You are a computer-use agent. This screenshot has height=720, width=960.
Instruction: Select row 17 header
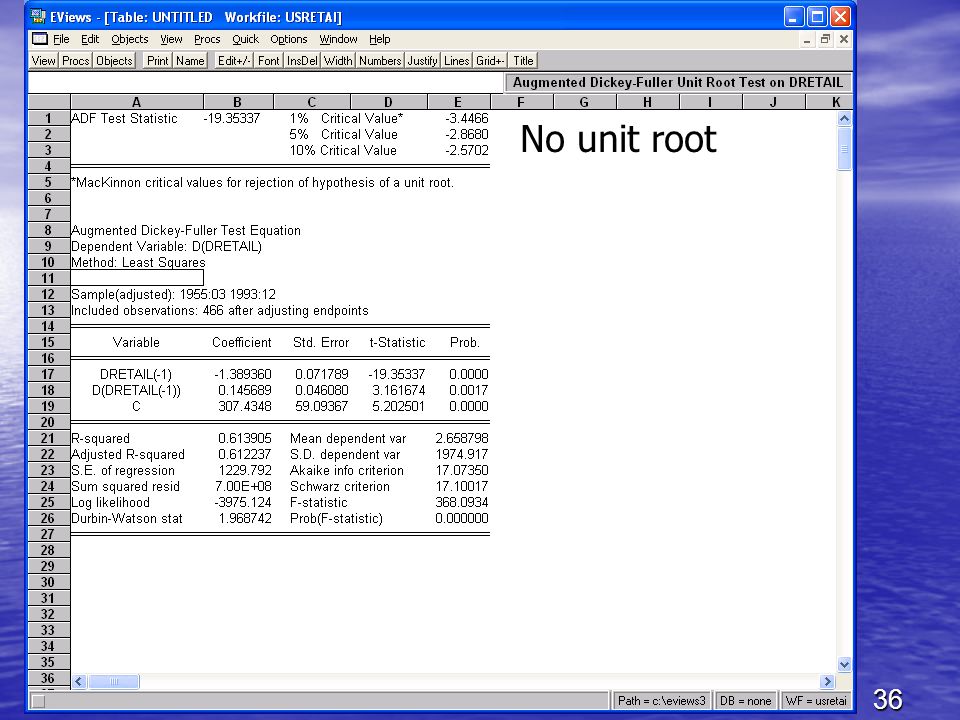[48, 374]
